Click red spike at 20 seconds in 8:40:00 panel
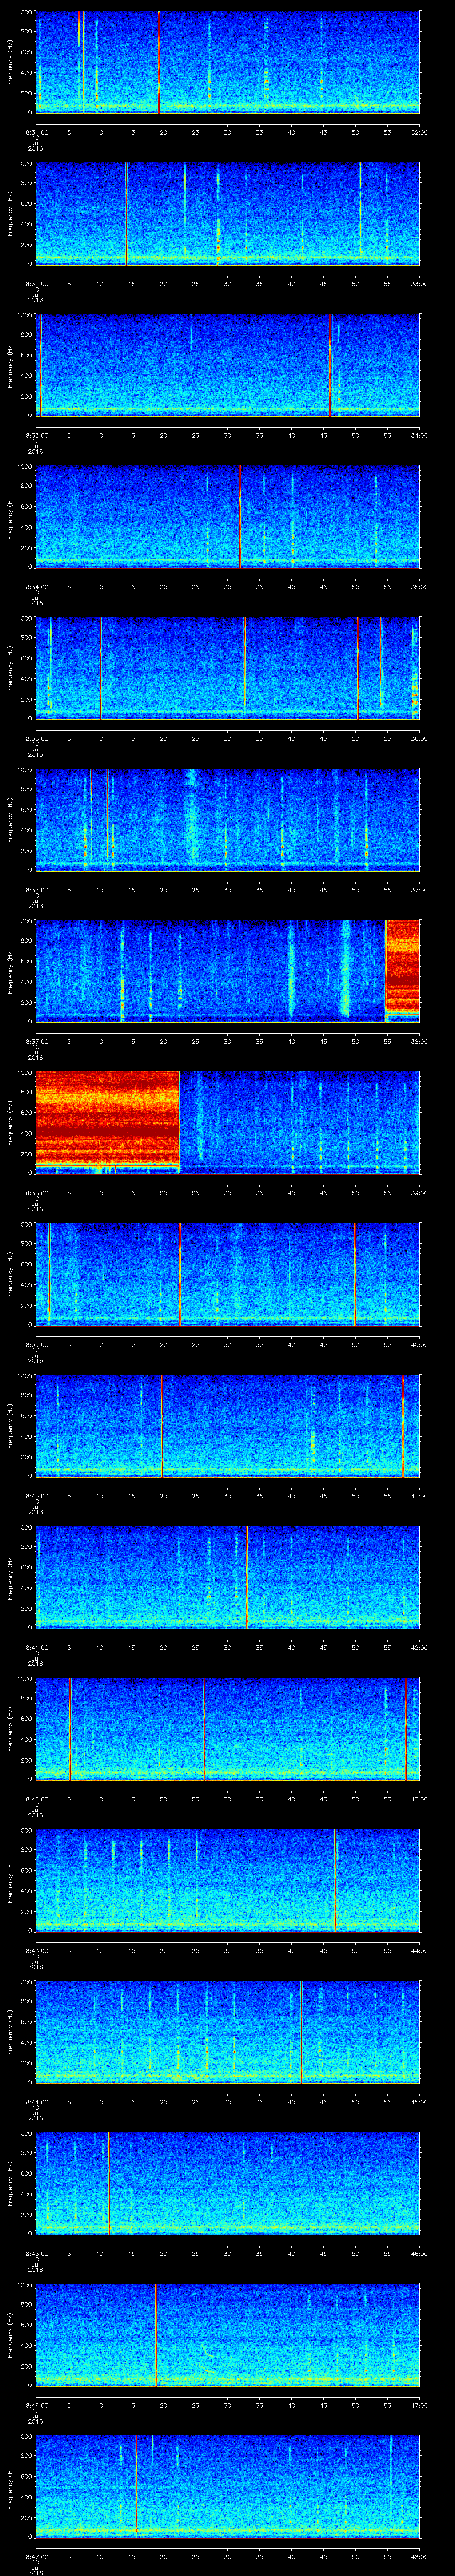 [162, 1425]
